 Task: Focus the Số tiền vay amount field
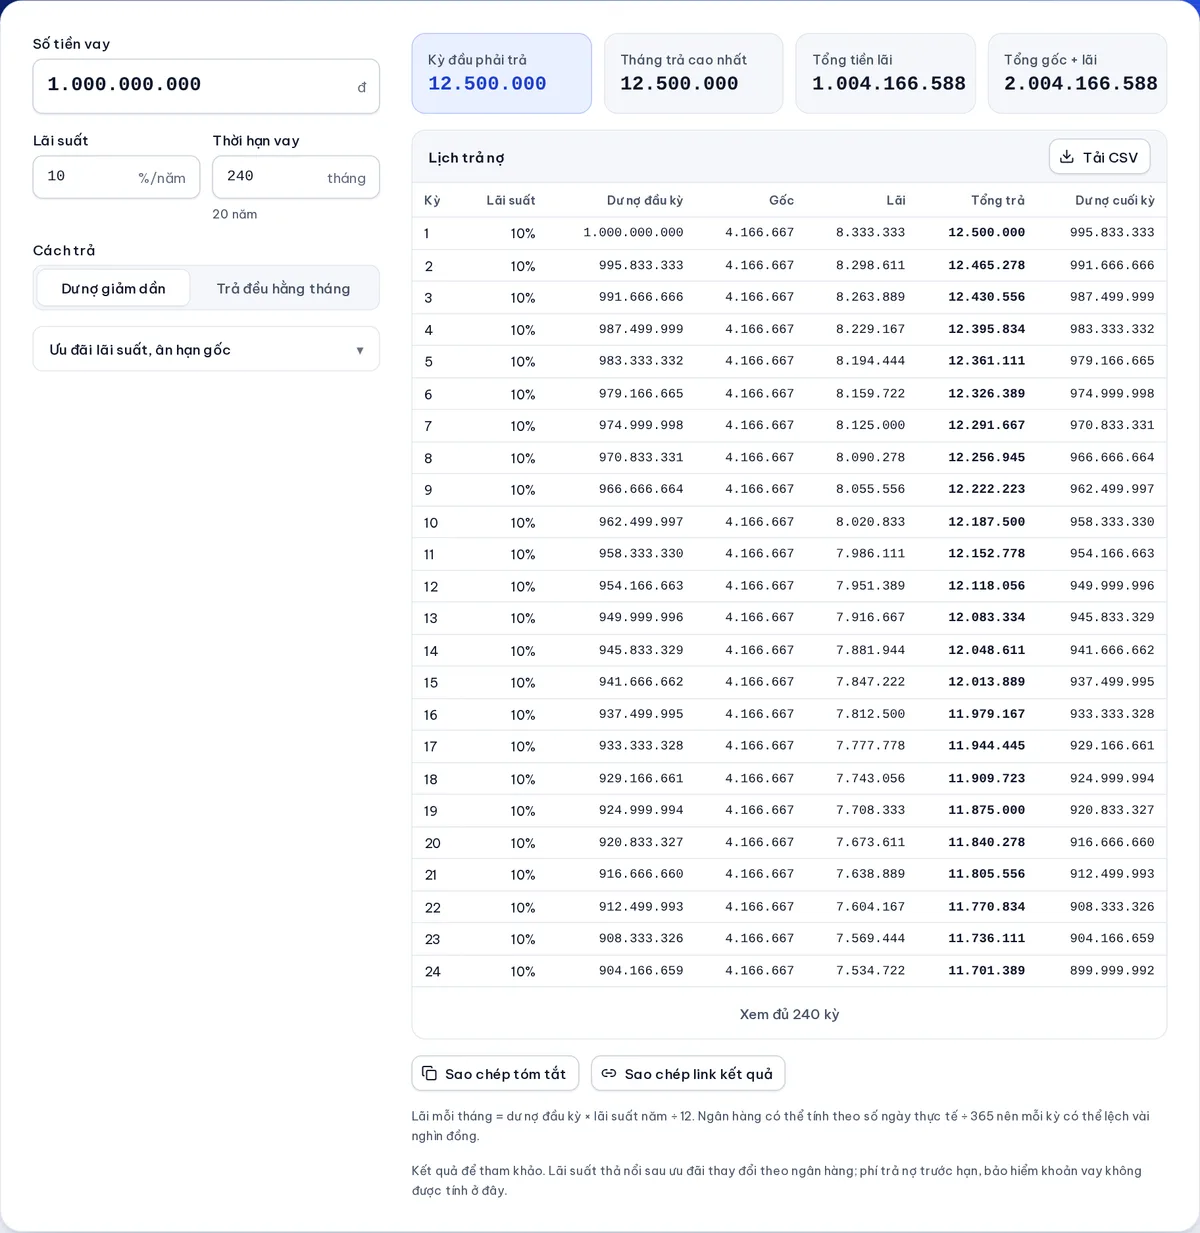coord(206,86)
